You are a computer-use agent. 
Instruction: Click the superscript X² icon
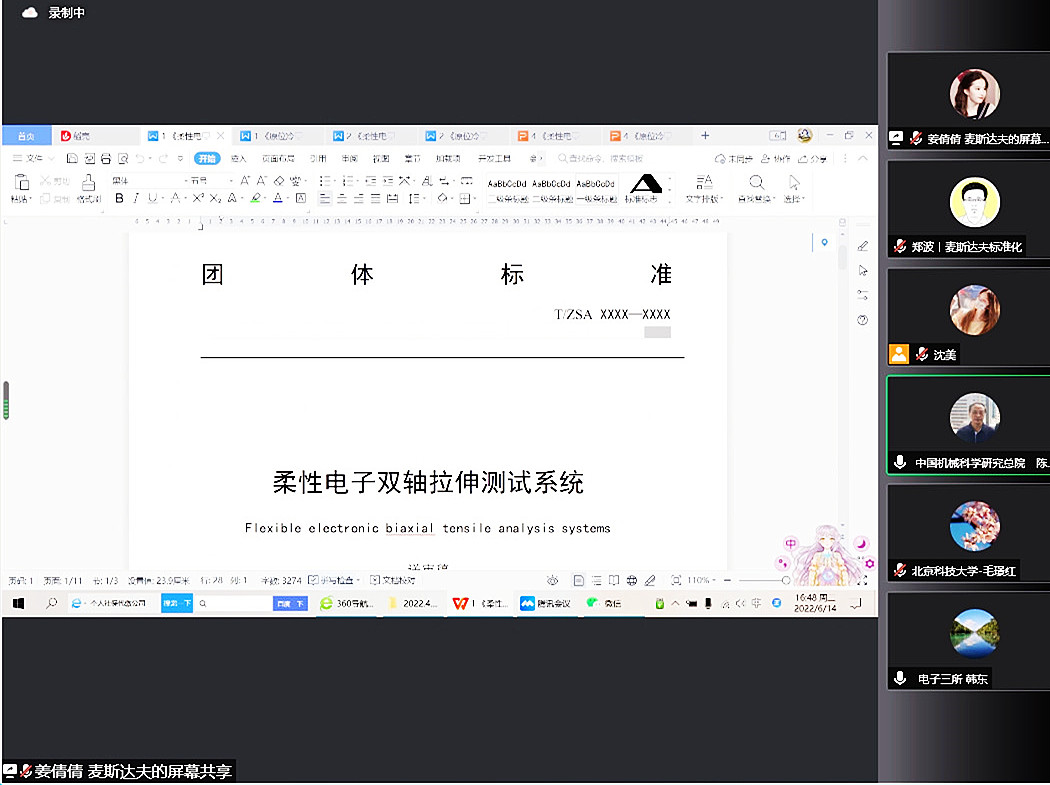click(198, 199)
